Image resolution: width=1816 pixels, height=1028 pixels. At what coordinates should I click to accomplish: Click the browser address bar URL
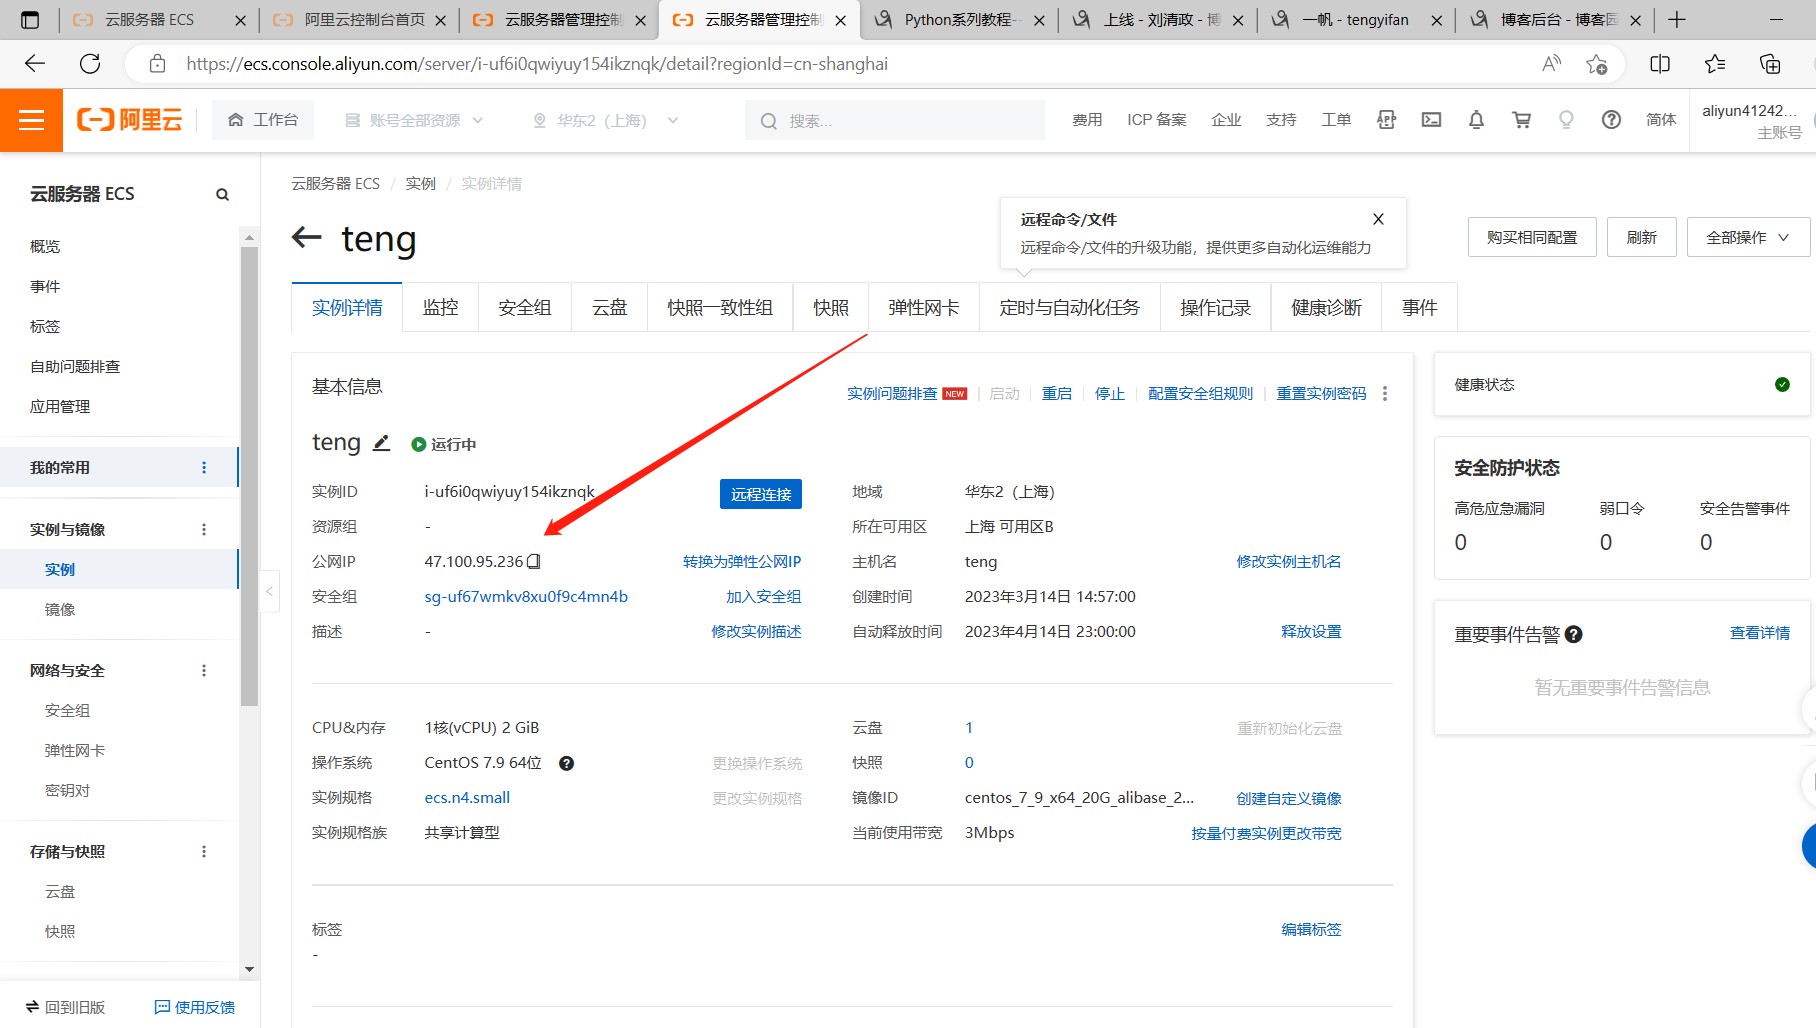tap(537, 64)
